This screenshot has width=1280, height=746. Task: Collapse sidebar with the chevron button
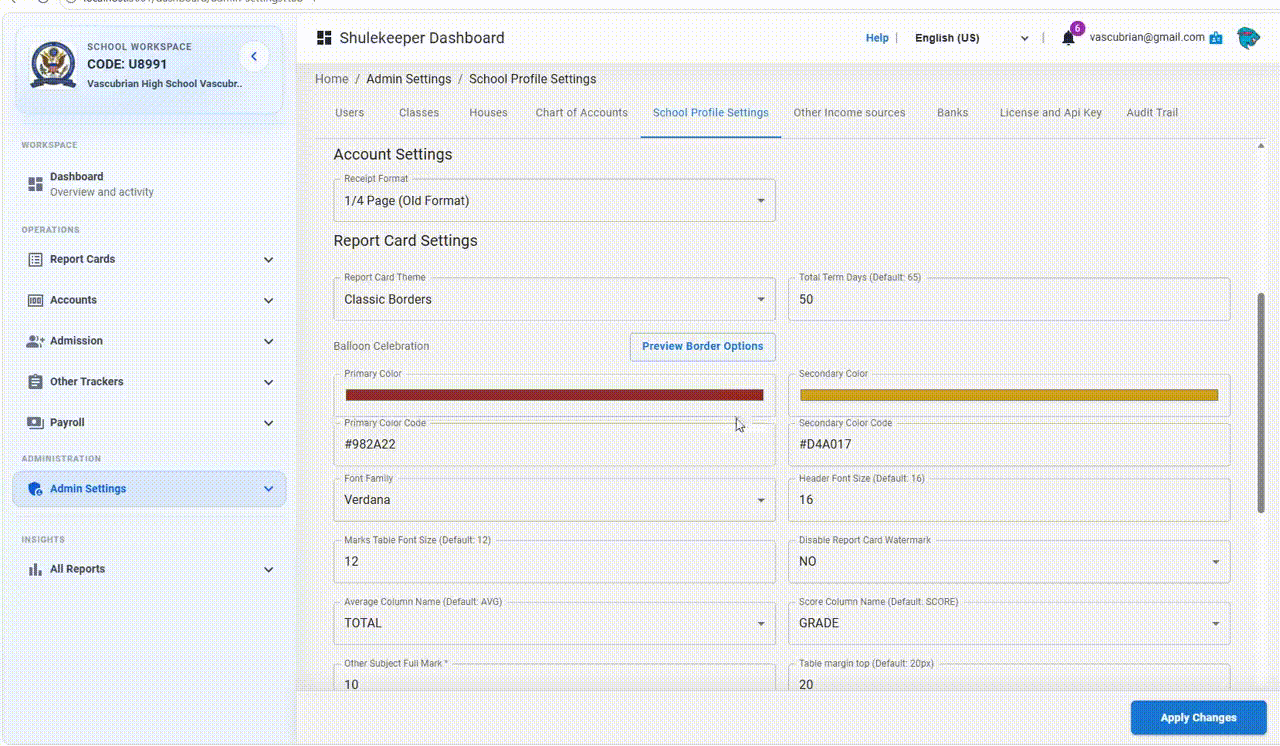click(x=254, y=57)
